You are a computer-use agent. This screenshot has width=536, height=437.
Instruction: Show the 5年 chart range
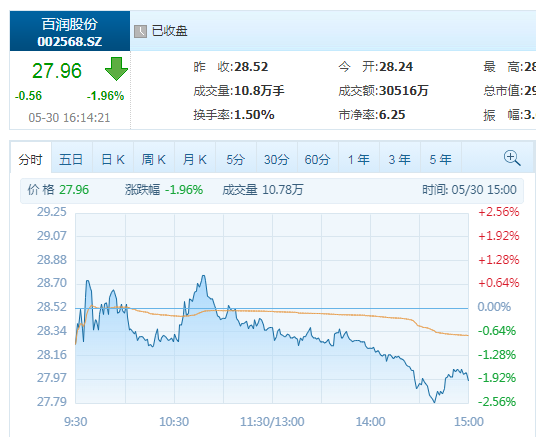[441, 159]
